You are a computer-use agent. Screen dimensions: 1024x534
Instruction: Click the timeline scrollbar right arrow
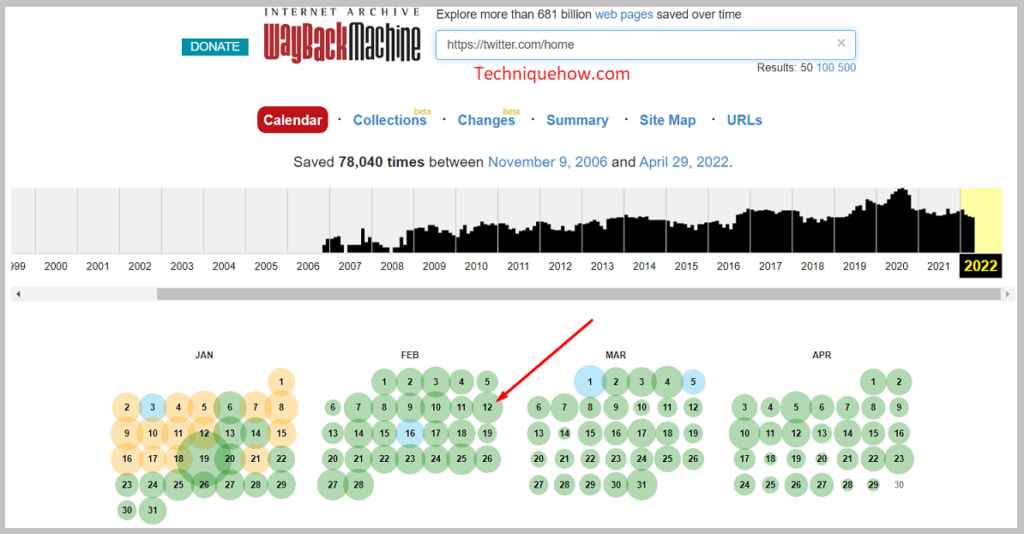click(1007, 294)
